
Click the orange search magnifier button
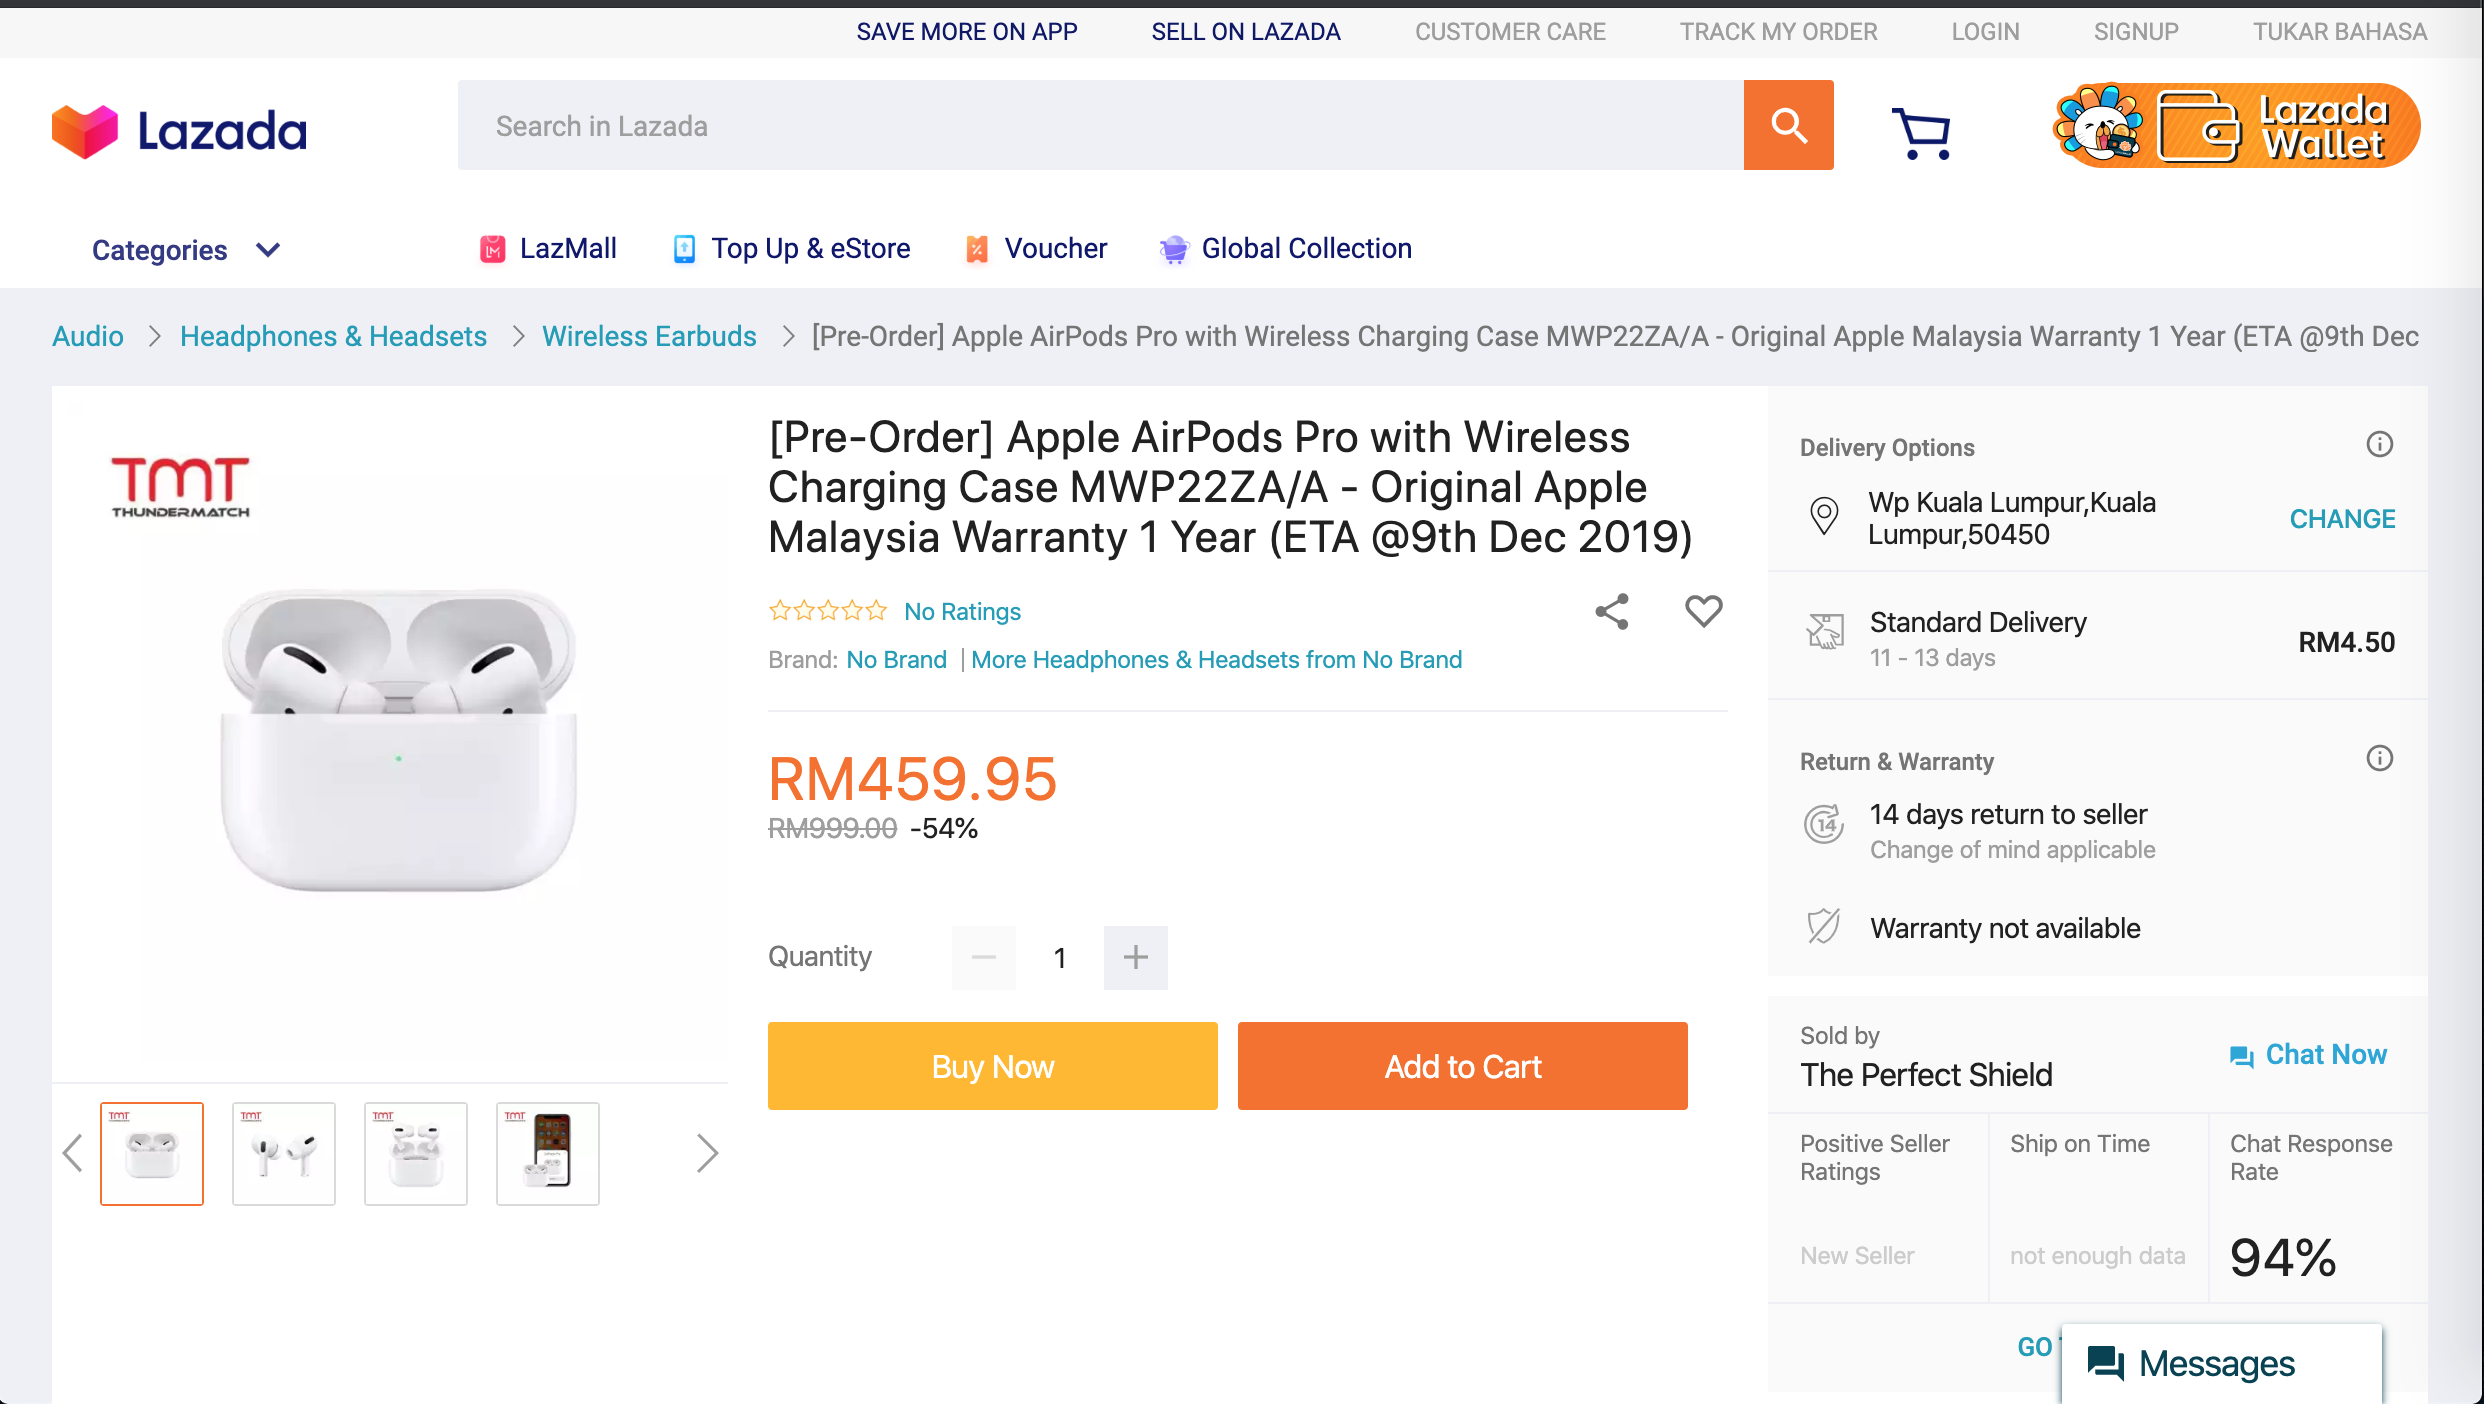click(x=1788, y=125)
